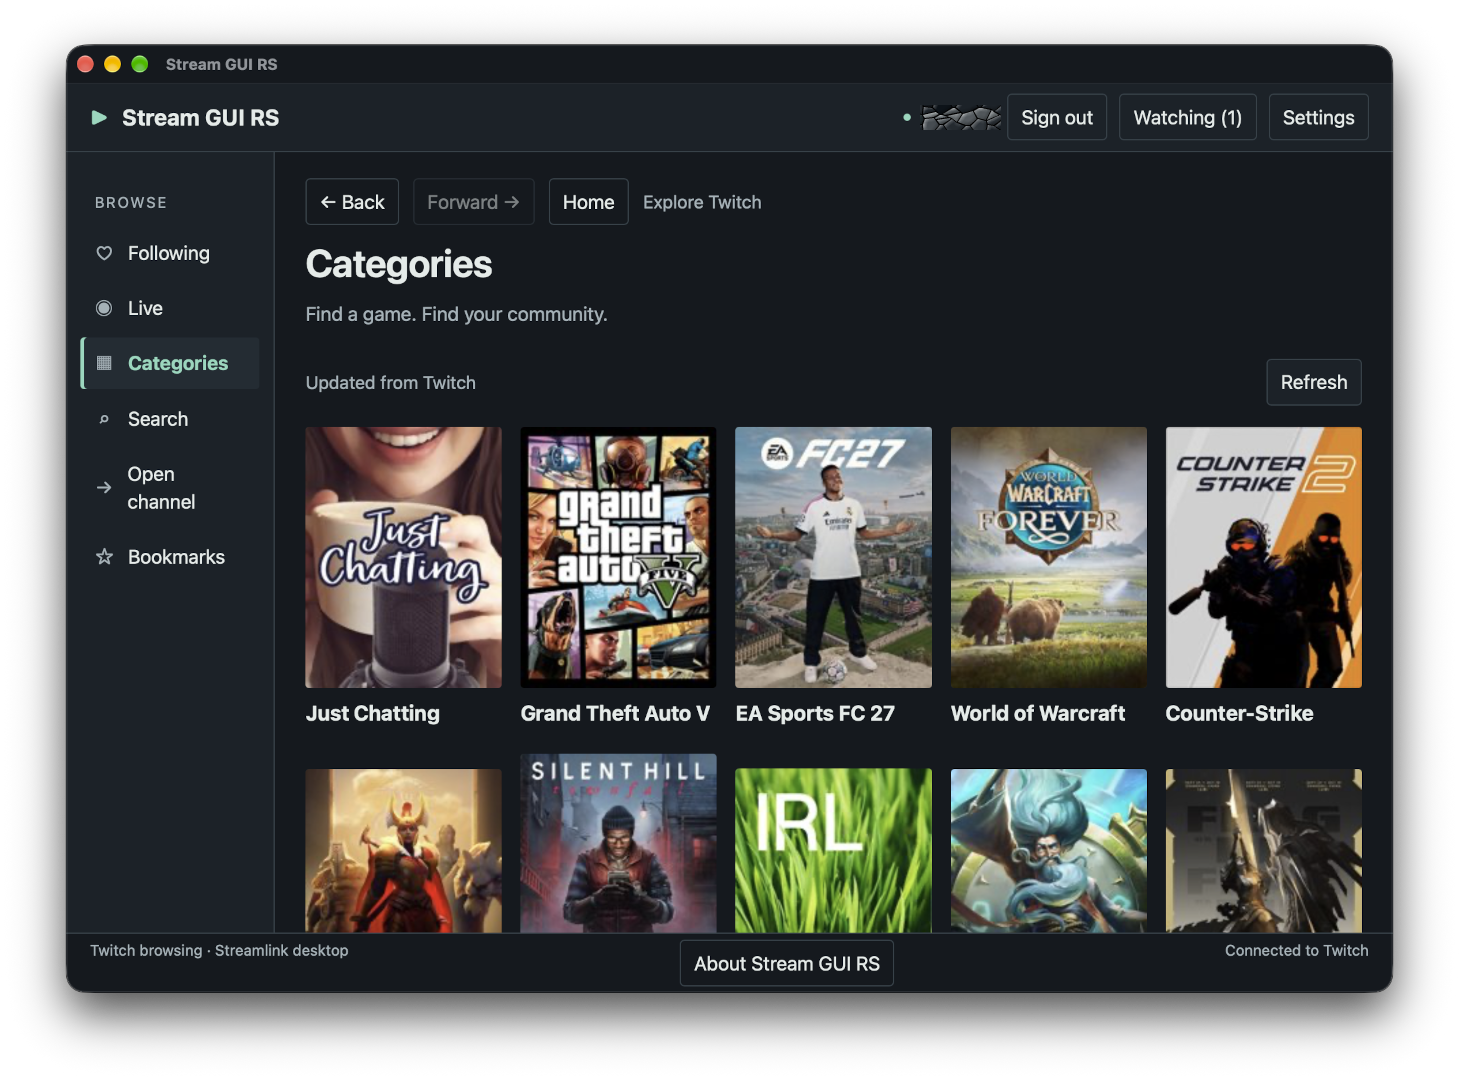Screen dimensions: 1459x1080
Task: Click the 'BROWSE' sidebar heading
Action: click(x=131, y=202)
